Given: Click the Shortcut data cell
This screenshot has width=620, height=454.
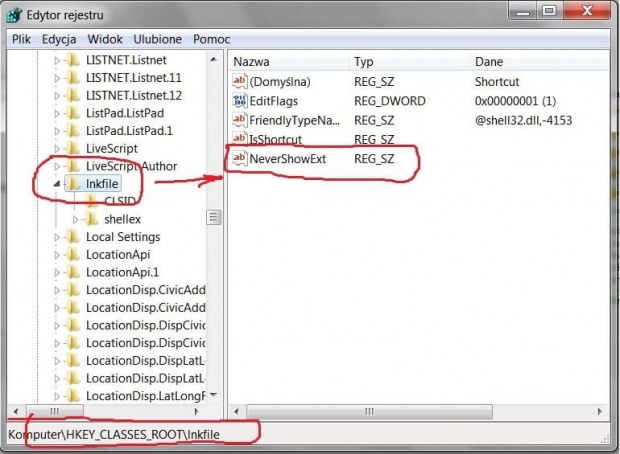Looking at the screenshot, I should tap(497, 81).
